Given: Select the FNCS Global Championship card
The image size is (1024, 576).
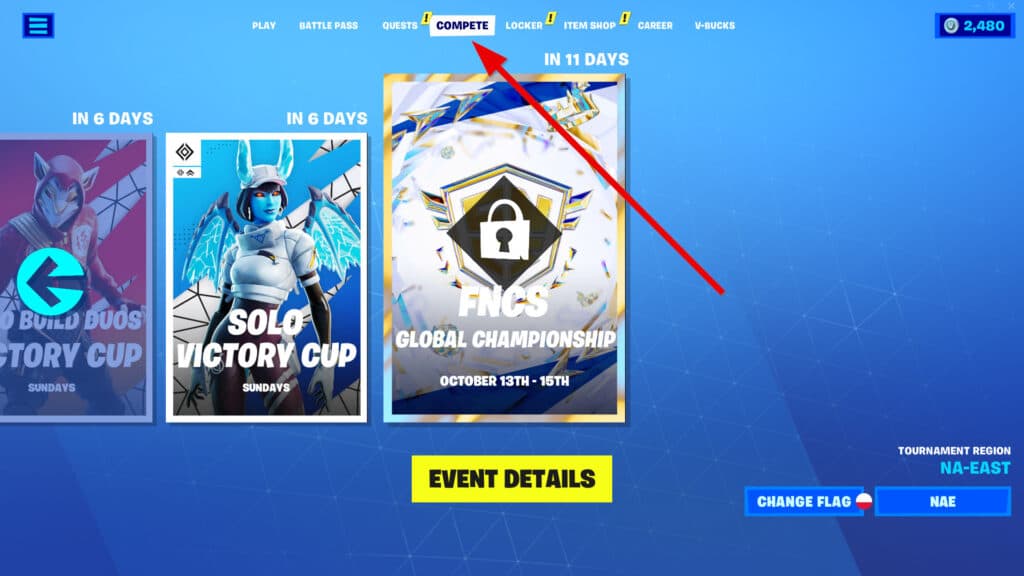Looking at the screenshot, I should pos(504,248).
